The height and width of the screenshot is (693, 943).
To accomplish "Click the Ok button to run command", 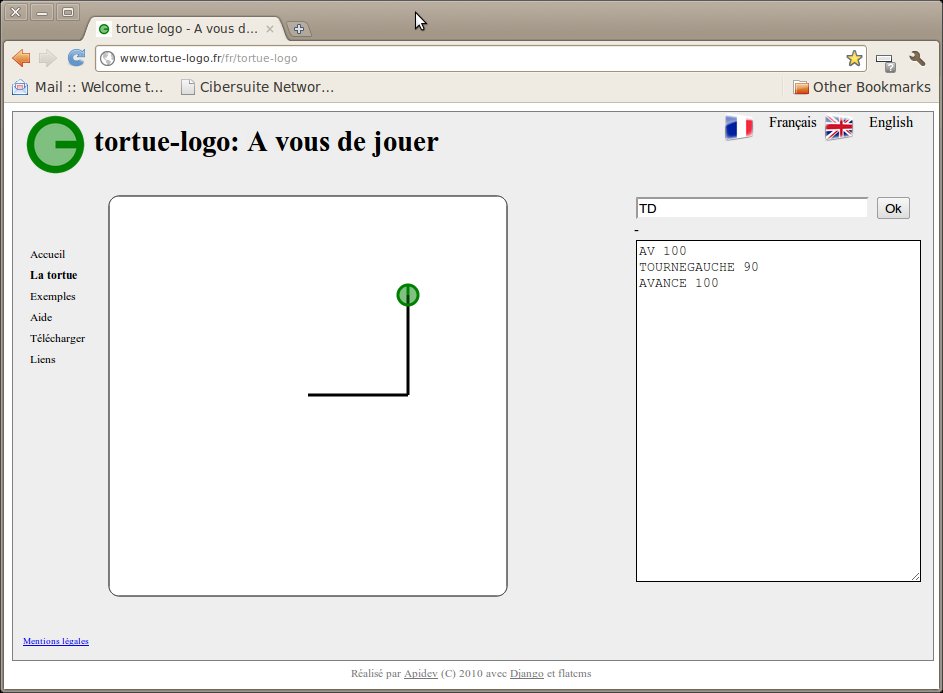I will click(893, 208).
